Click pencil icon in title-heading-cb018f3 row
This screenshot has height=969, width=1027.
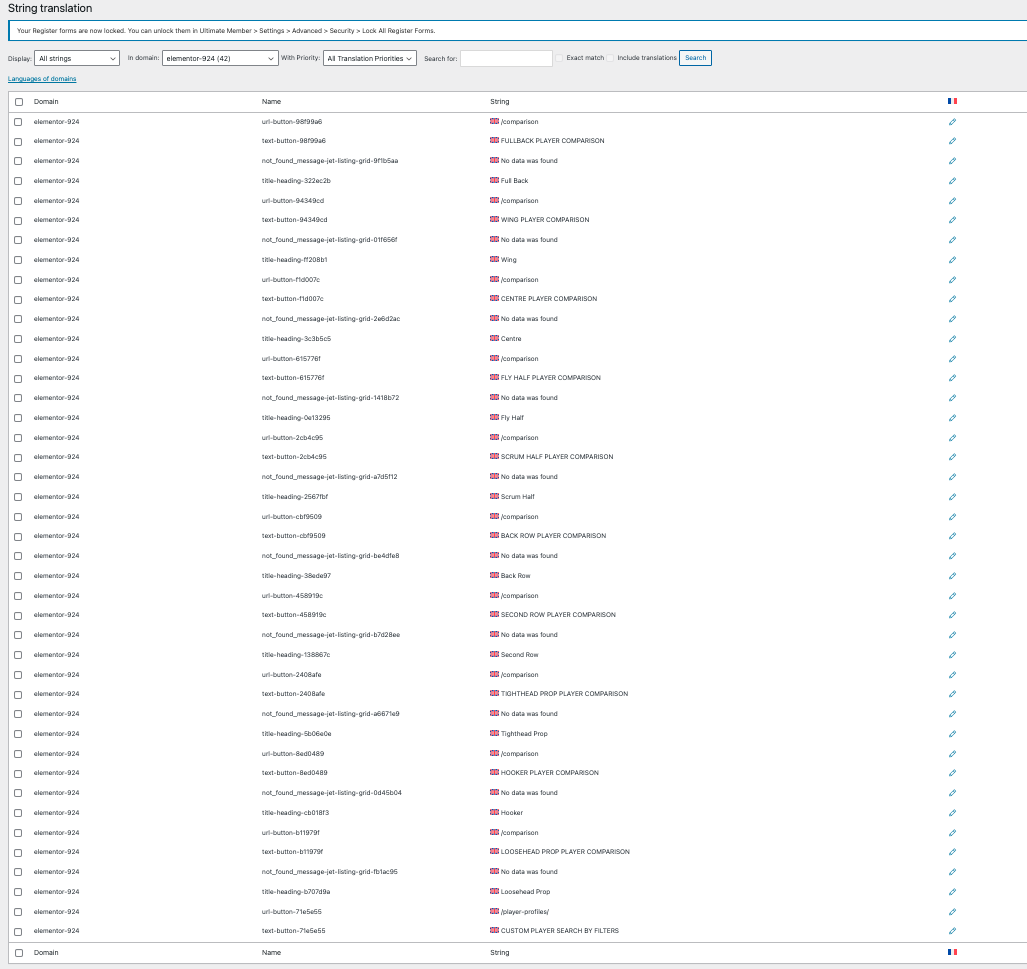(952, 813)
